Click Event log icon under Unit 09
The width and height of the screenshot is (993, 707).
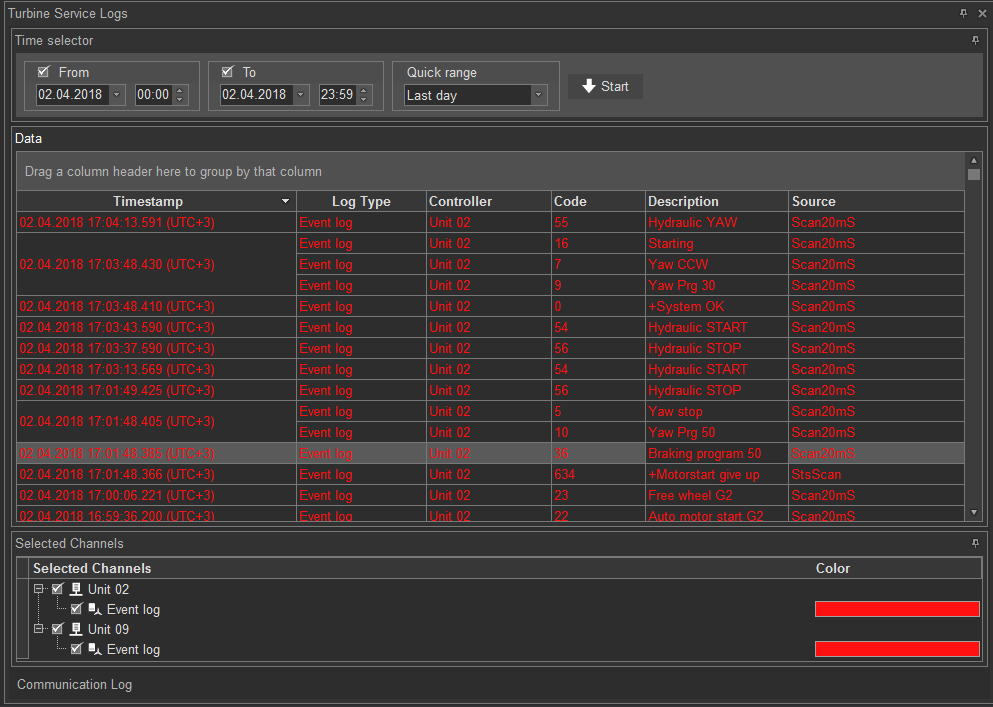(95, 650)
